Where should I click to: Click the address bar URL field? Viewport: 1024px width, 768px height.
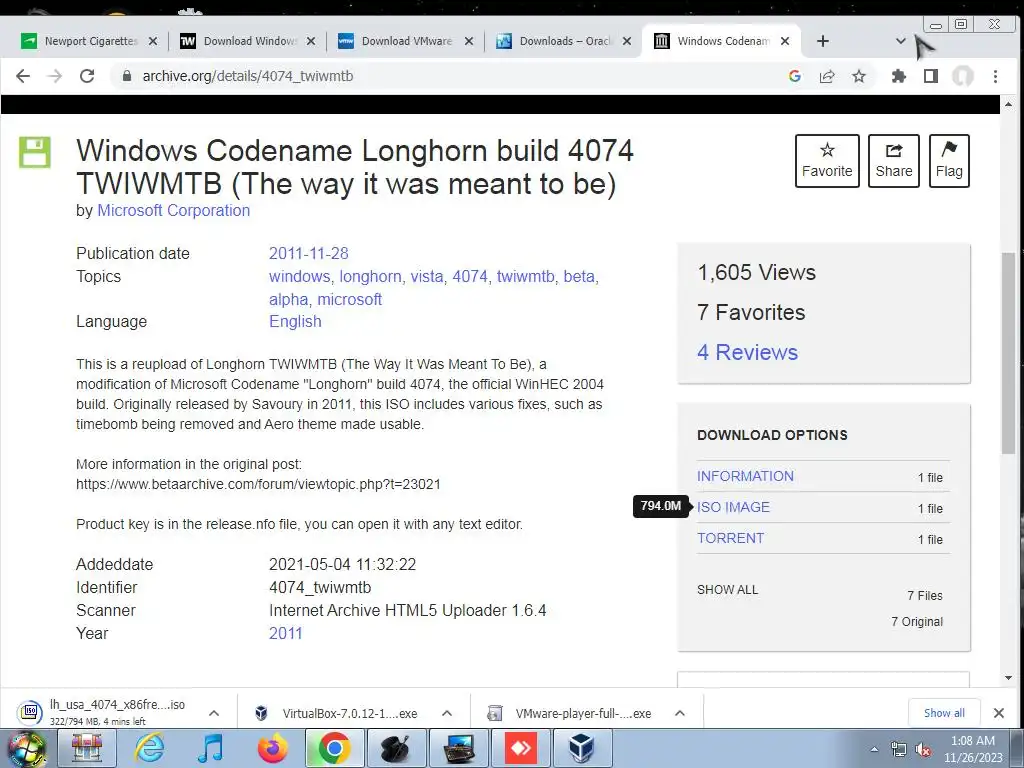tap(451, 76)
